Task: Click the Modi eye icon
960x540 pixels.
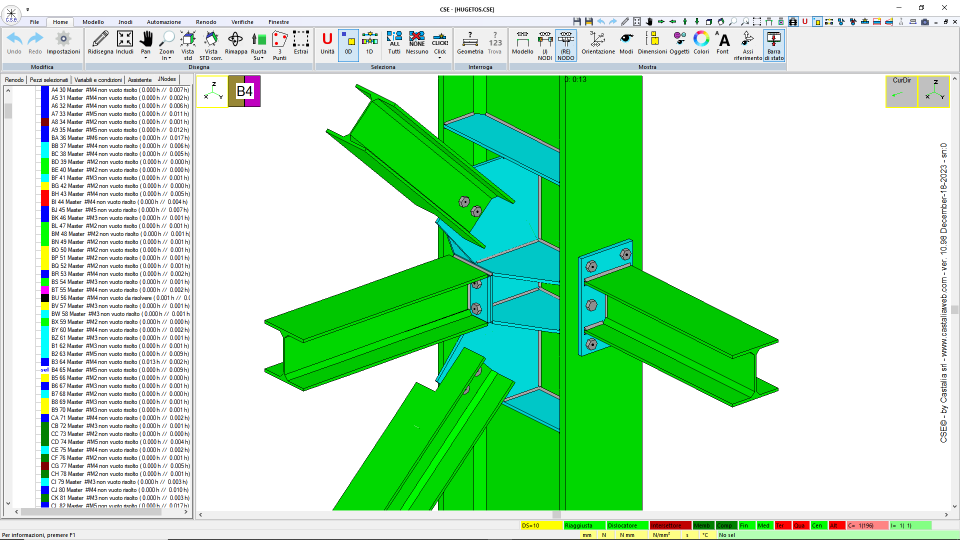Action: pos(626,40)
